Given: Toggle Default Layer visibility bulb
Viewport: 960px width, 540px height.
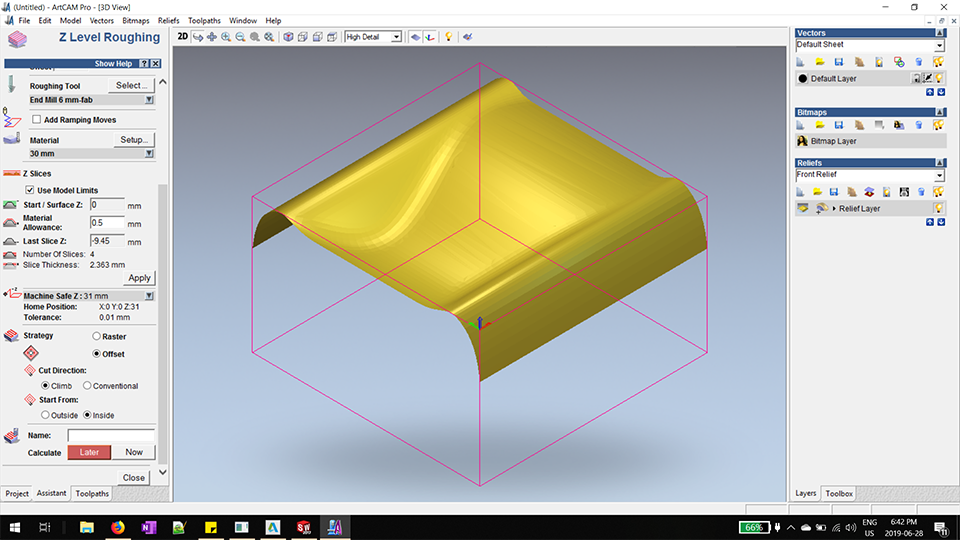Looking at the screenshot, I should coord(939,78).
